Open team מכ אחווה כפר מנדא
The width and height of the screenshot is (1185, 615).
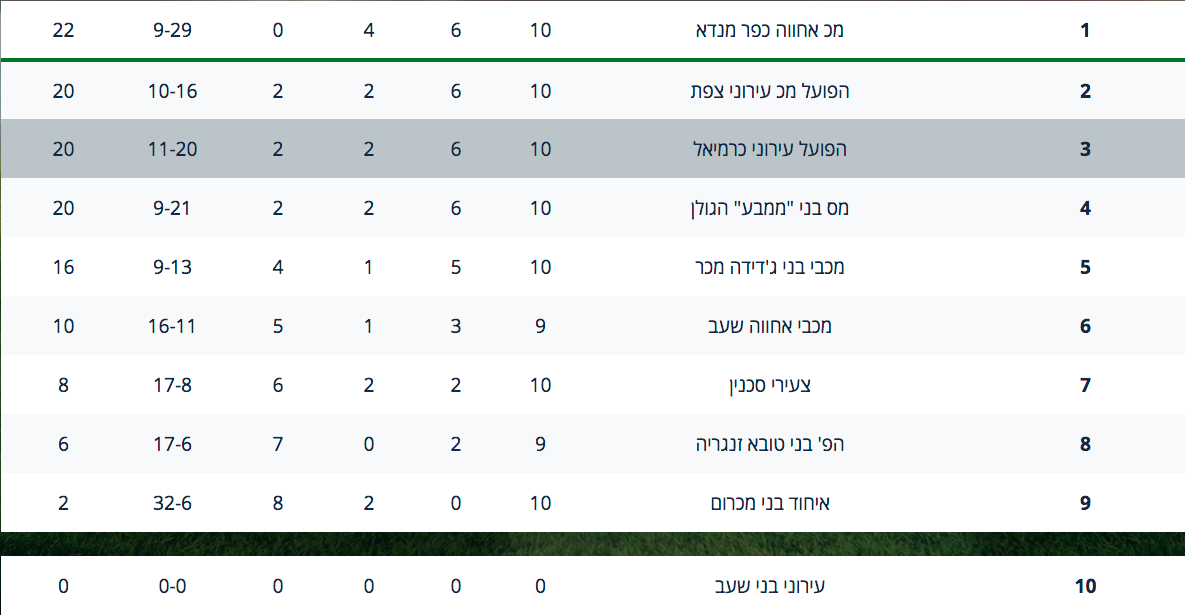coord(769,30)
